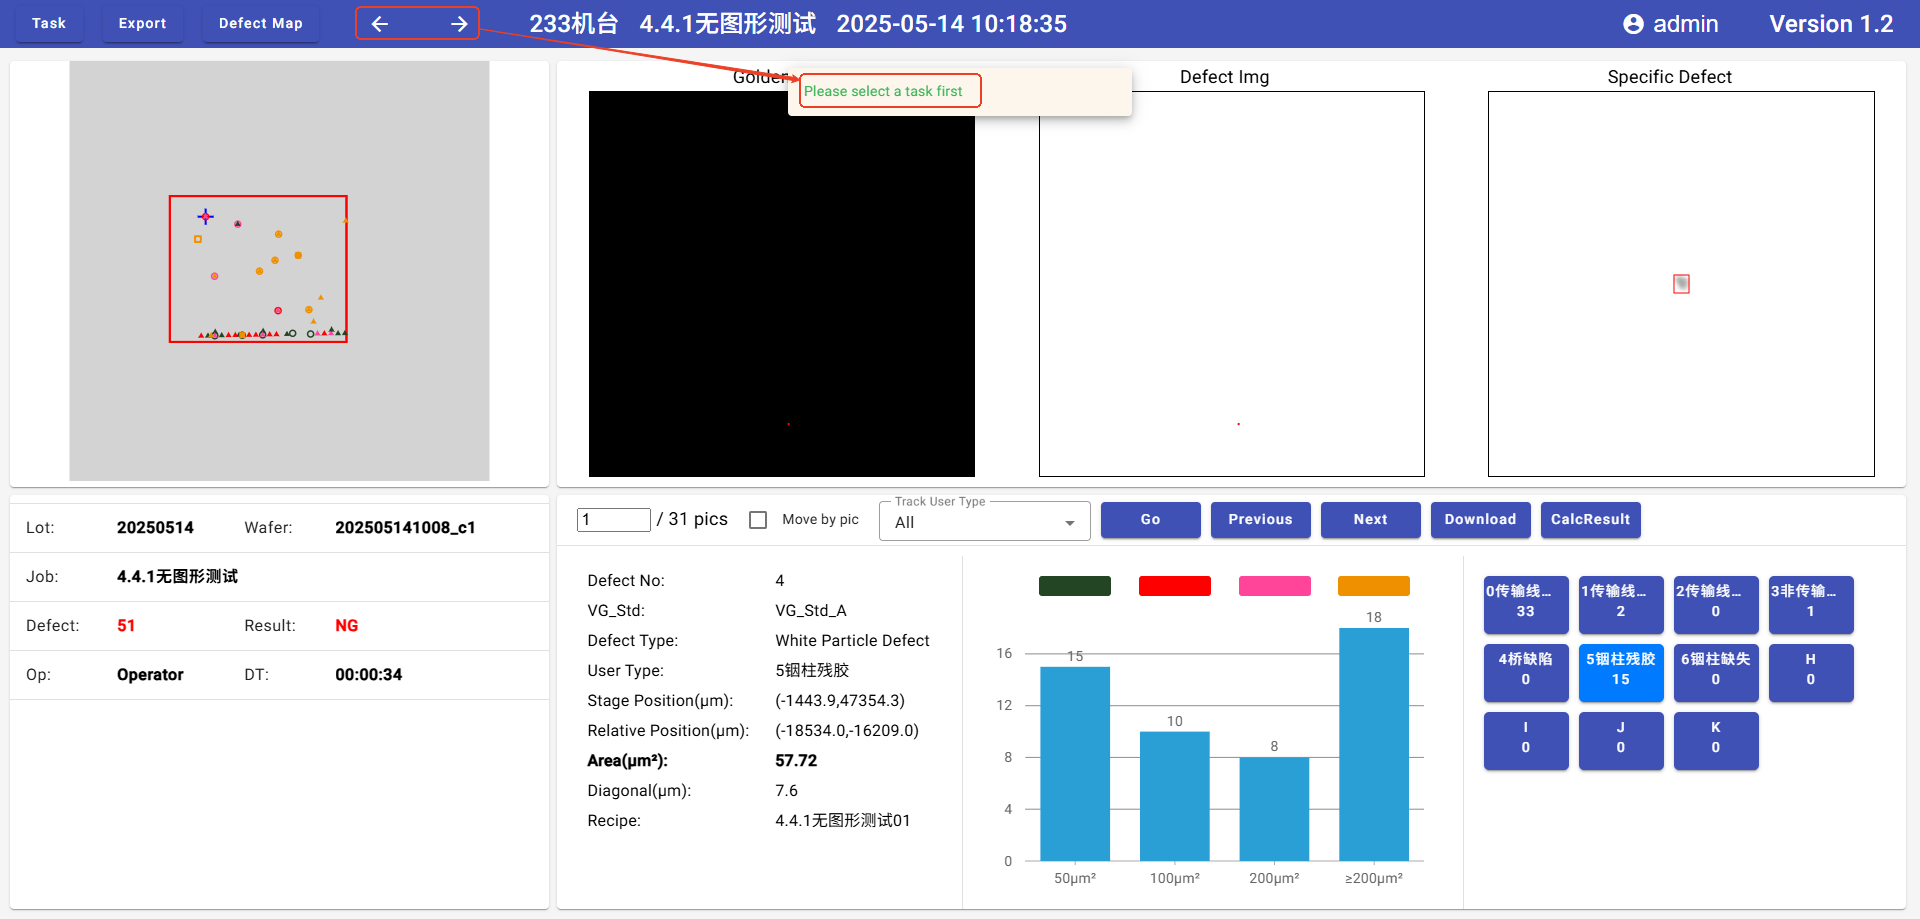Click the Download button
The height and width of the screenshot is (919, 1920).
tap(1480, 520)
